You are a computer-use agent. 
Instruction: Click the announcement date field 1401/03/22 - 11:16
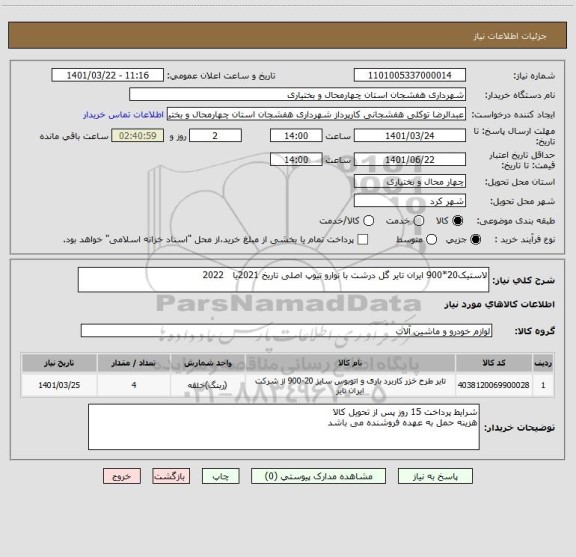(108, 75)
